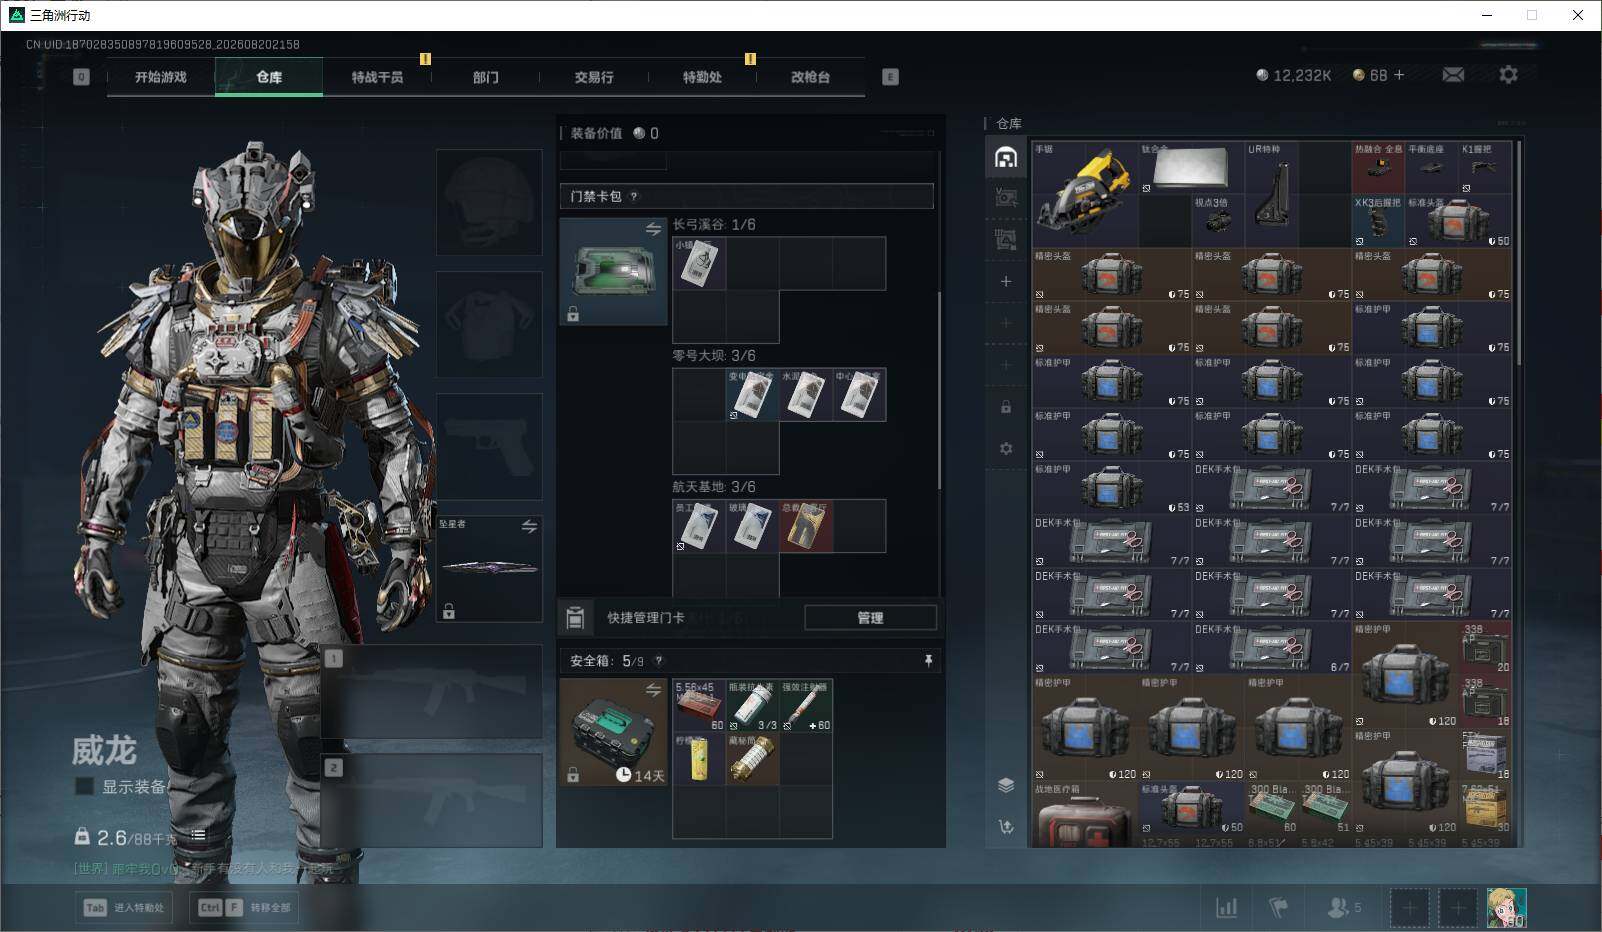Viewport: 1602px width, 932px height.
Task: Open the carry weight details list icon
Action: [199, 835]
